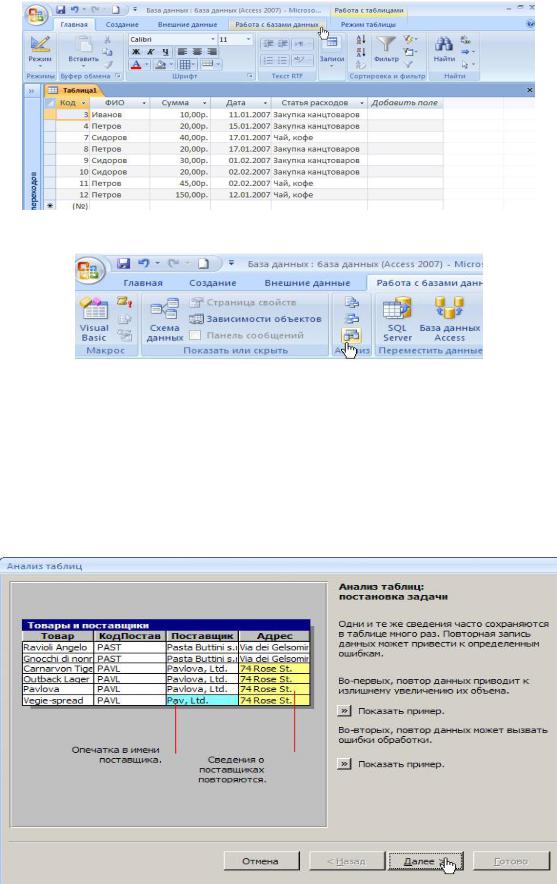
Task: Open the Записи records group button
Action: click(x=332, y=52)
